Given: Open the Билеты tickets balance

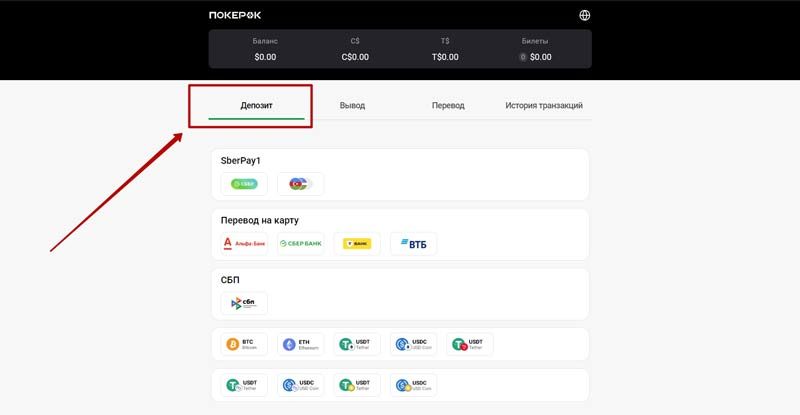Looking at the screenshot, I should (x=535, y=49).
